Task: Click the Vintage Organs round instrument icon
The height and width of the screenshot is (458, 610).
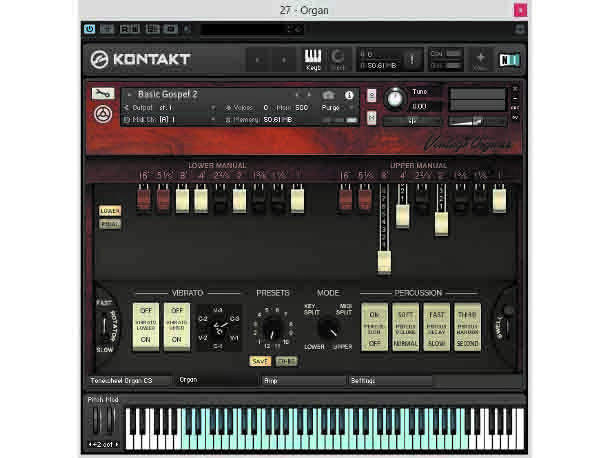Action: tap(103, 114)
